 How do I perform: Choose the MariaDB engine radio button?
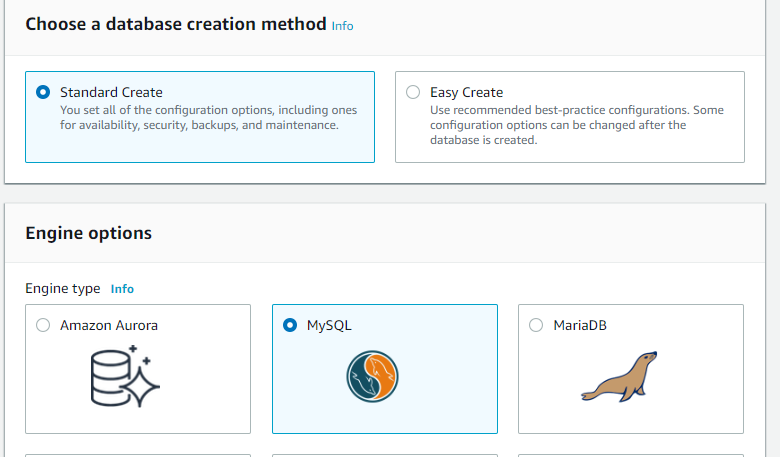536,325
